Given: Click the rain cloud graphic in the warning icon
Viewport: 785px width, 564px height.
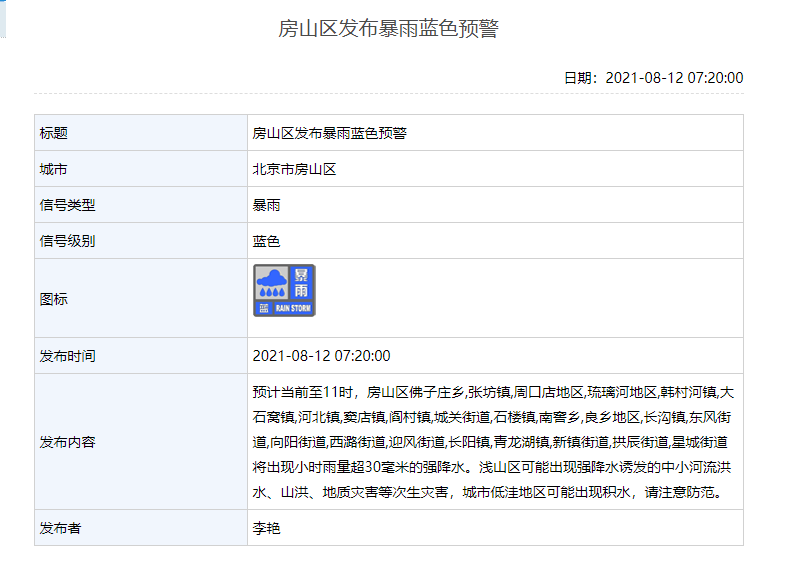Looking at the screenshot, I should [x=270, y=282].
